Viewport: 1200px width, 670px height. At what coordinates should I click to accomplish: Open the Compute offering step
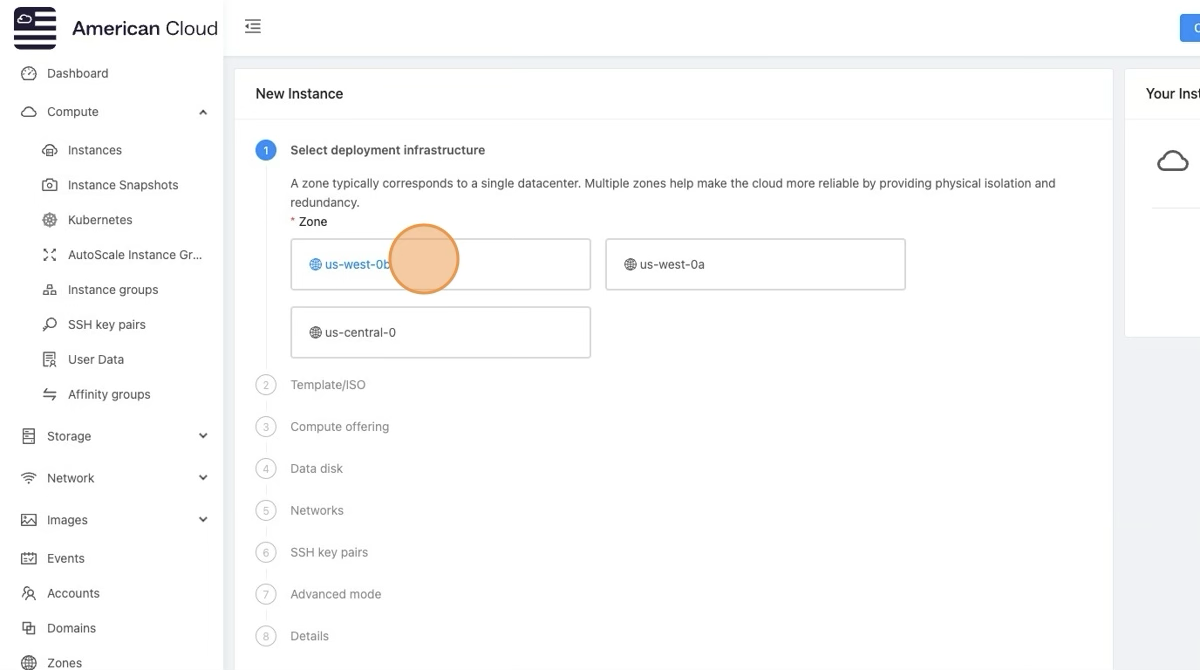[339, 427]
